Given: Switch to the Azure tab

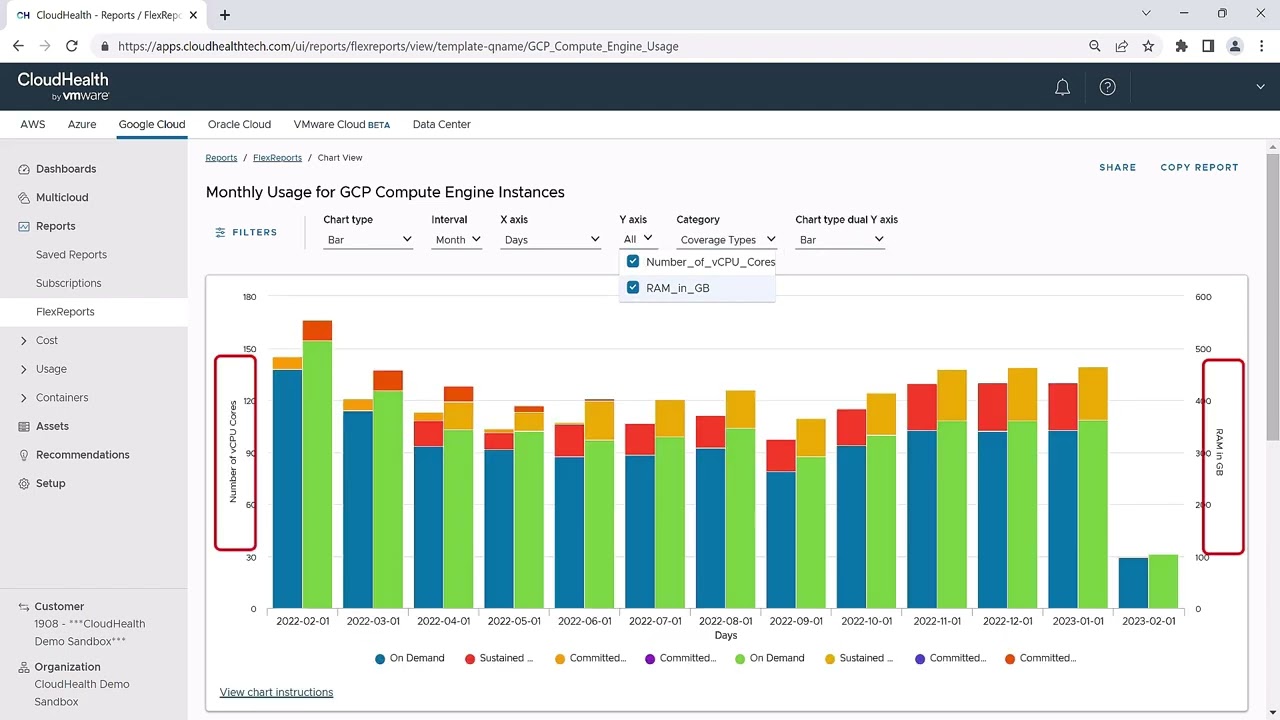Looking at the screenshot, I should coord(82,125).
